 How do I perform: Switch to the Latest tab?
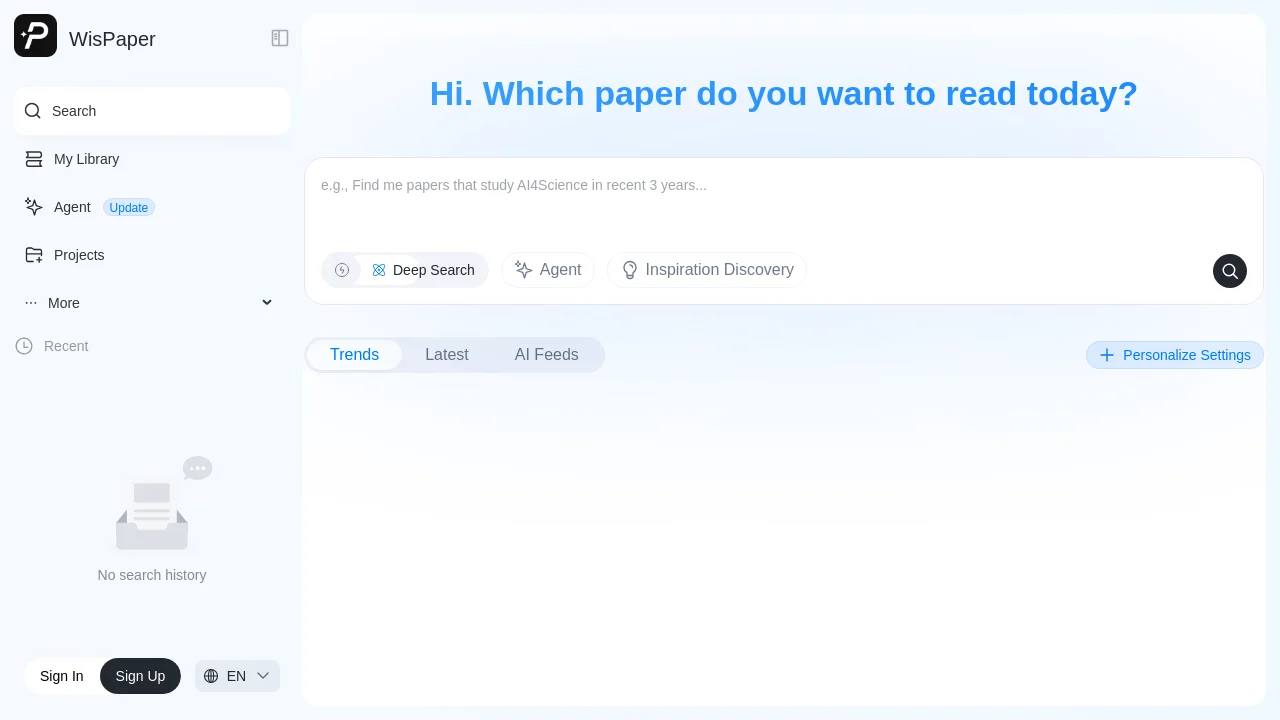(447, 355)
